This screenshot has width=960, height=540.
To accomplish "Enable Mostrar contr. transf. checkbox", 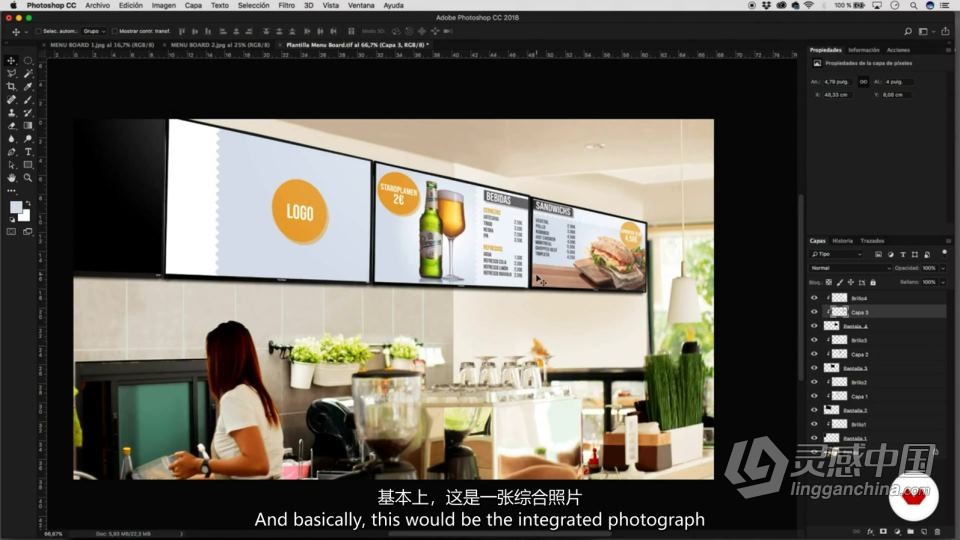I will (114, 31).
